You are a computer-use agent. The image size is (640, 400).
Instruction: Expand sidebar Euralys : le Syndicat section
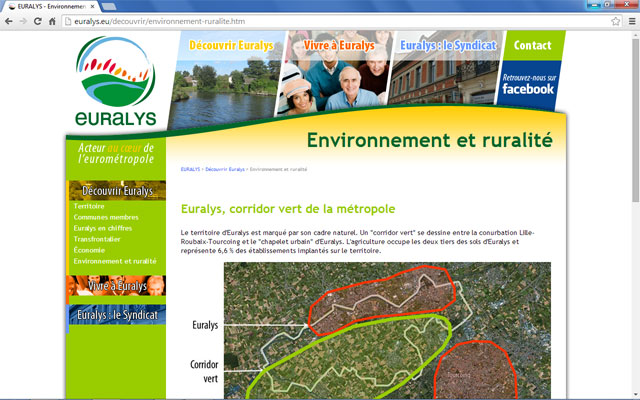pyautogui.click(x=117, y=315)
